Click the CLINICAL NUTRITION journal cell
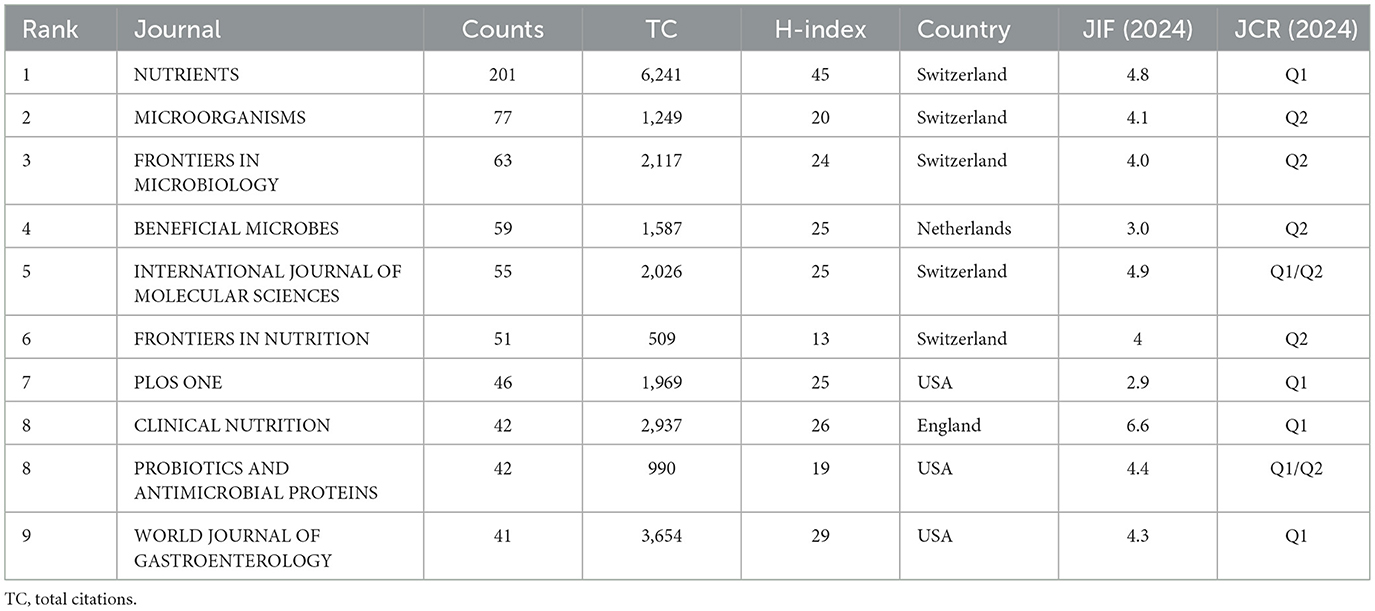 pyautogui.click(x=232, y=425)
